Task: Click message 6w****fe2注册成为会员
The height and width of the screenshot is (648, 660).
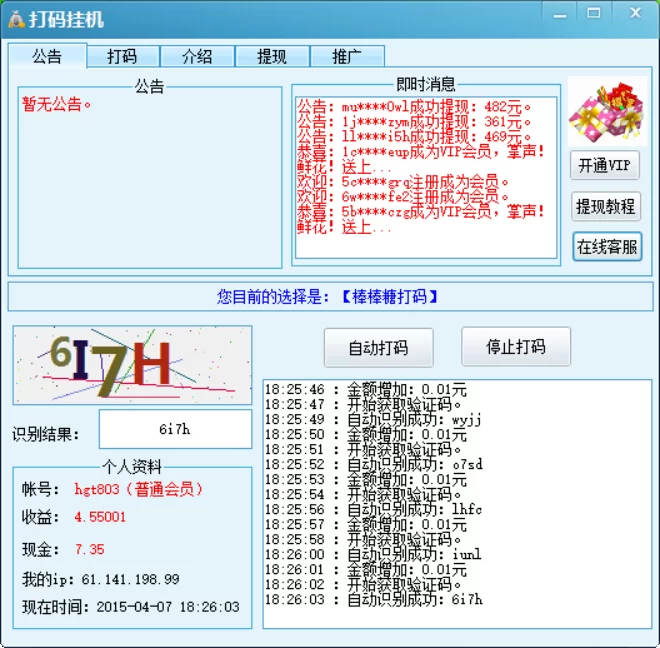Action: pos(403,197)
